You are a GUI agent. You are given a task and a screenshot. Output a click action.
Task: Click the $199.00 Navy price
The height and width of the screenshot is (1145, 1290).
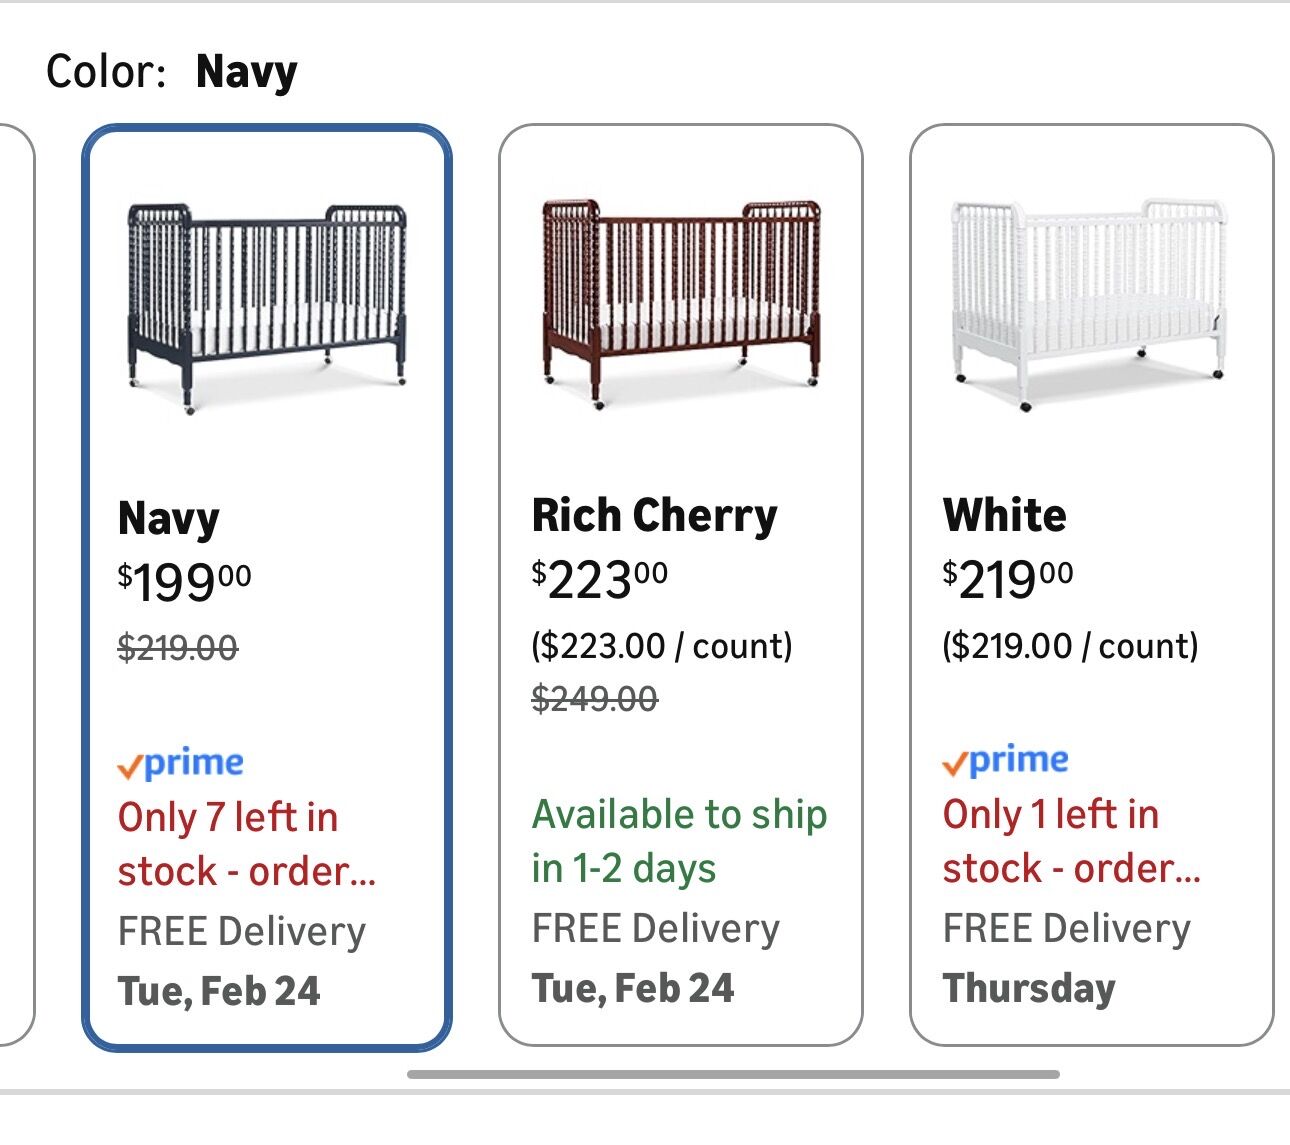[x=185, y=582]
